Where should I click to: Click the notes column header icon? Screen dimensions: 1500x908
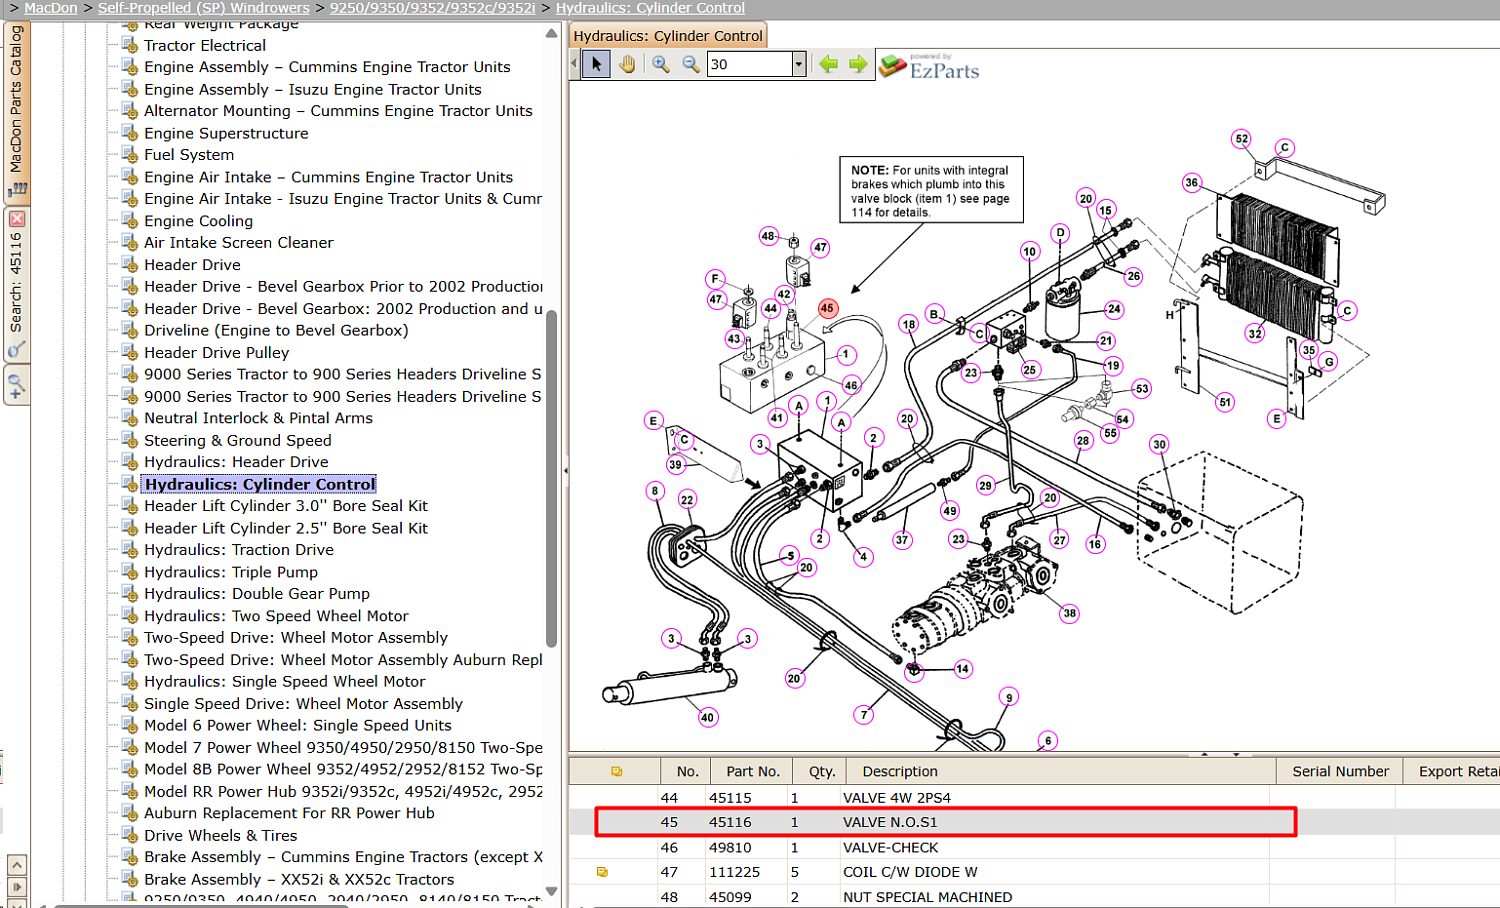[x=616, y=771]
